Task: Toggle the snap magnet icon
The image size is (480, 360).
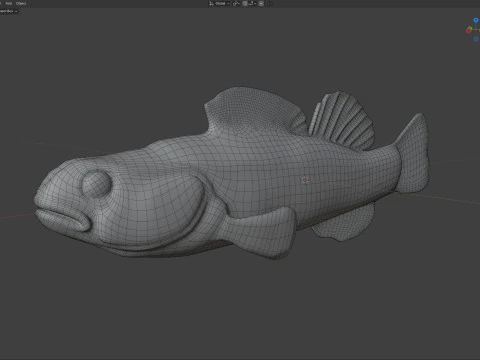Action: [245, 3]
